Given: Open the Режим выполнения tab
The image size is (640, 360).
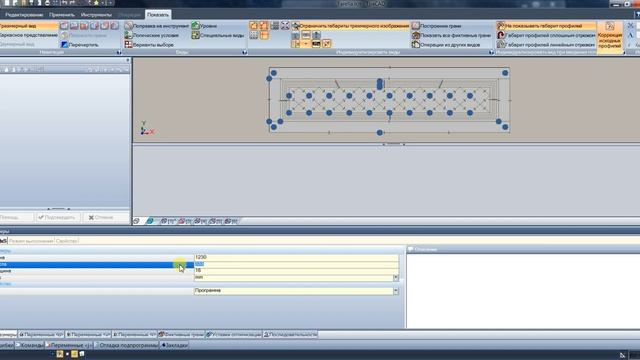Looking at the screenshot, I should [x=31, y=241].
